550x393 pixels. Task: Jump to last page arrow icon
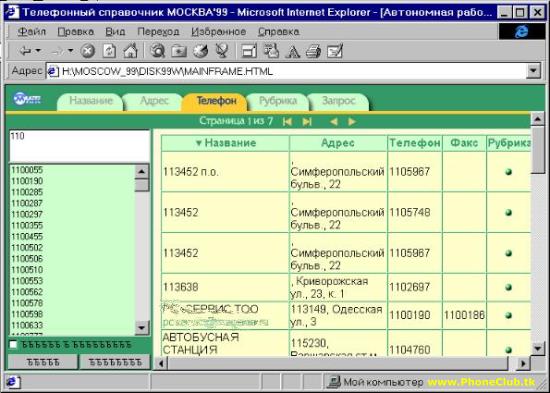tap(307, 122)
